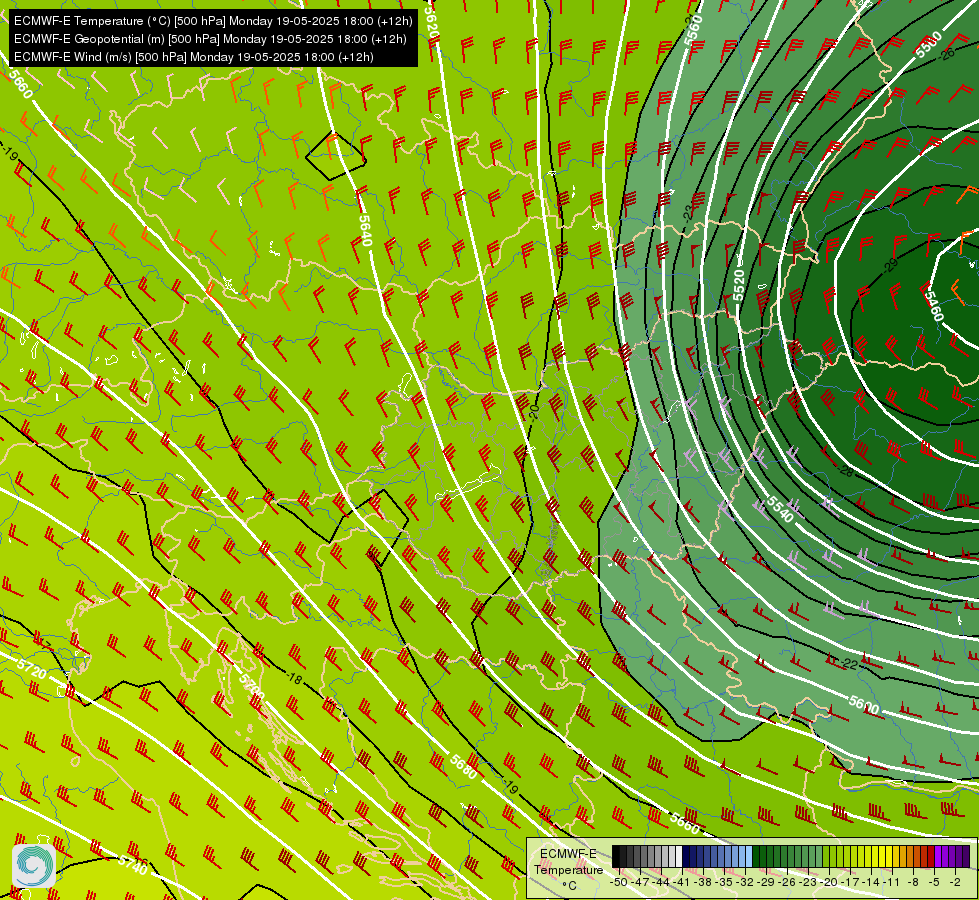Select the ECMWF-E Wind title line
Viewport: 979px width, 900px height.
pos(194,57)
